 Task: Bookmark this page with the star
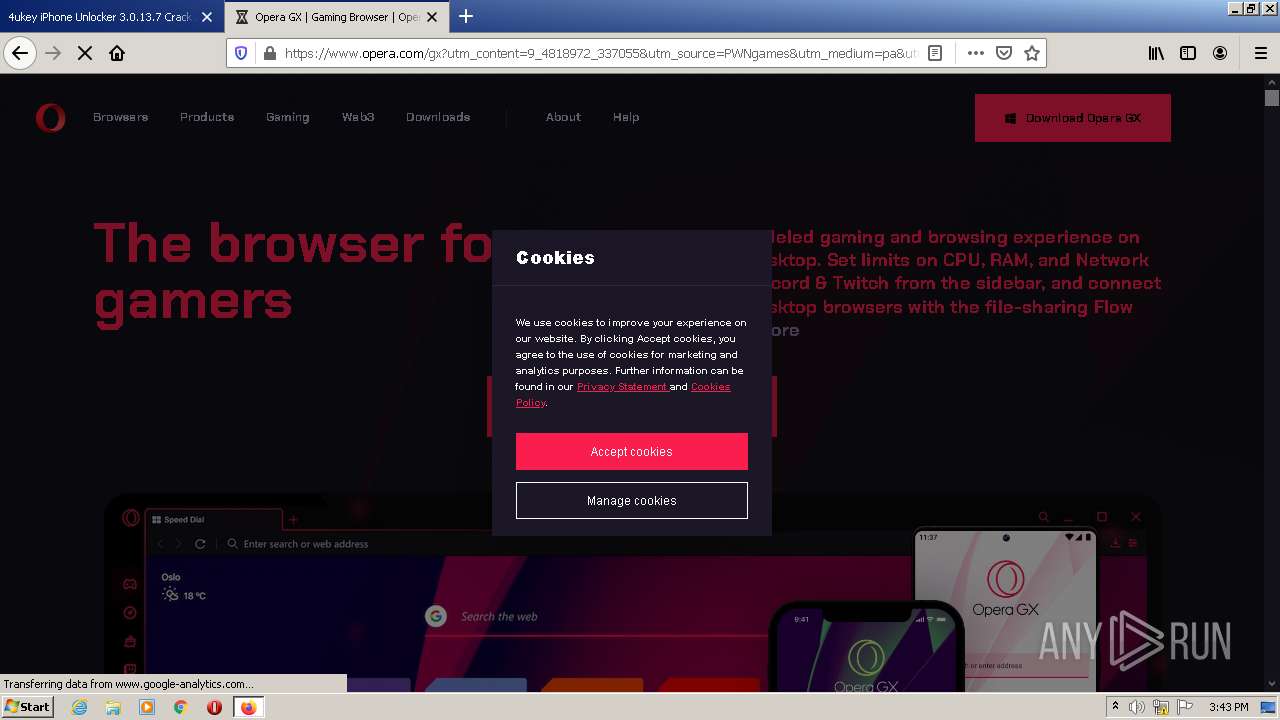click(1032, 53)
